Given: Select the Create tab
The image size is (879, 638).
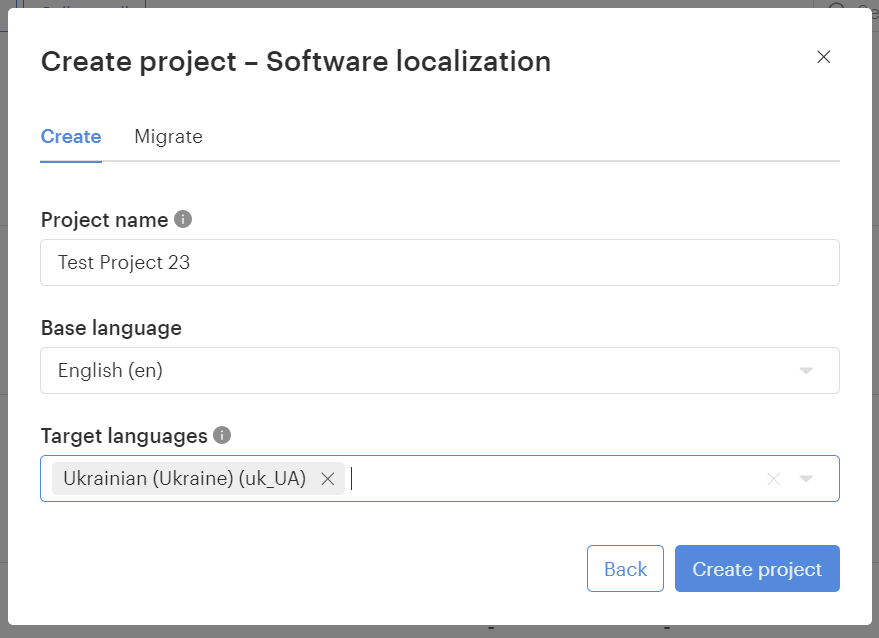Looking at the screenshot, I should tap(71, 137).
